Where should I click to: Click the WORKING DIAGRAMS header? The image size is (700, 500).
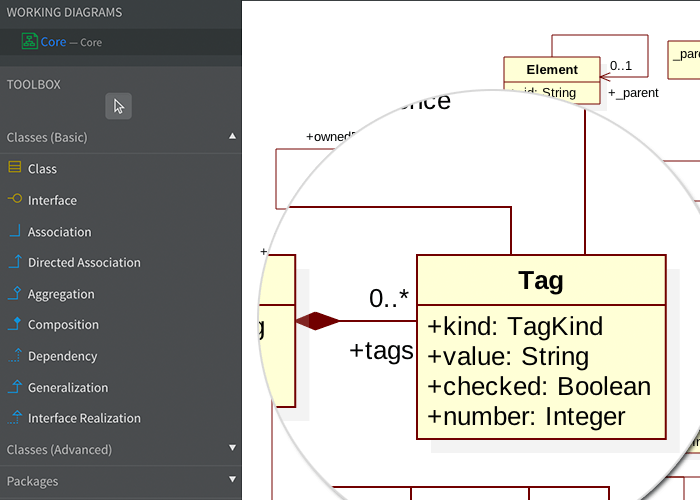pyautogui.click(x=64, y=12)
